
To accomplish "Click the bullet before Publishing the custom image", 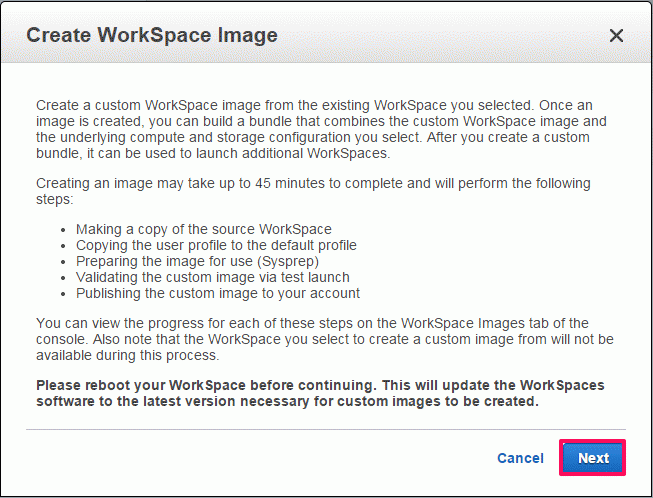I will pyautogui.click(x=63, y=294).
